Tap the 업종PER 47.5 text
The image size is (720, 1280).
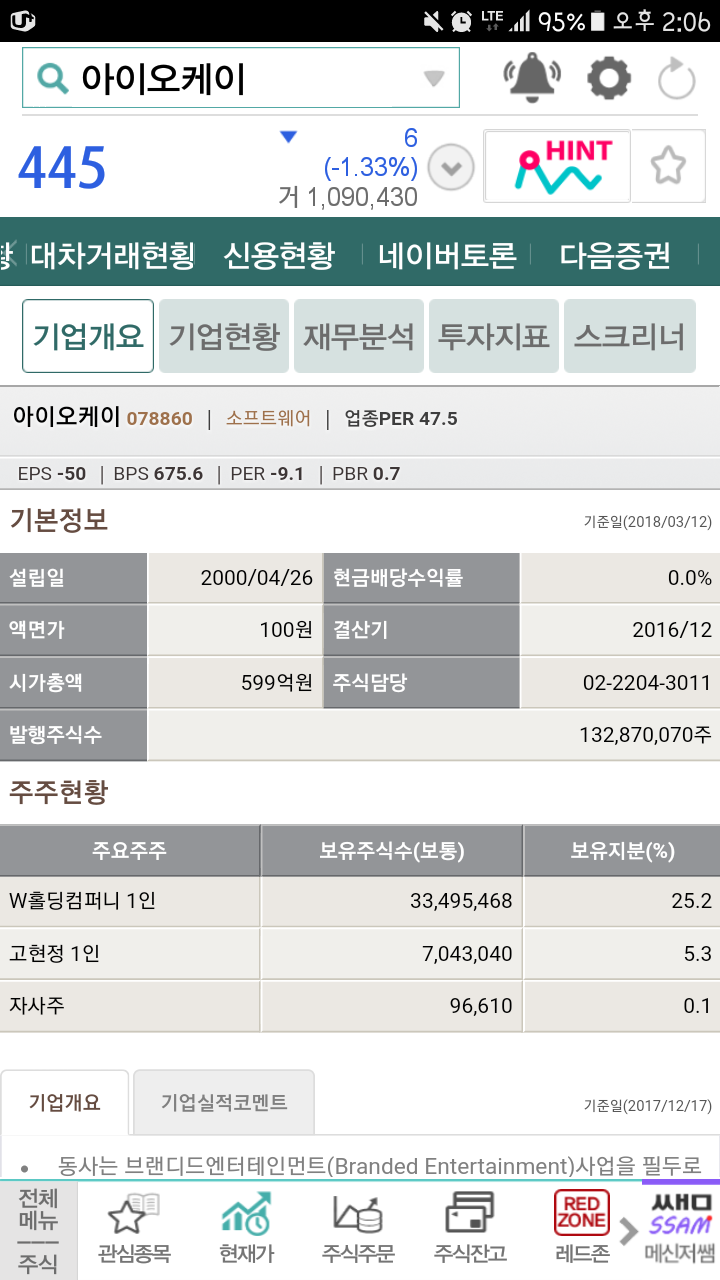coord(401,418)
